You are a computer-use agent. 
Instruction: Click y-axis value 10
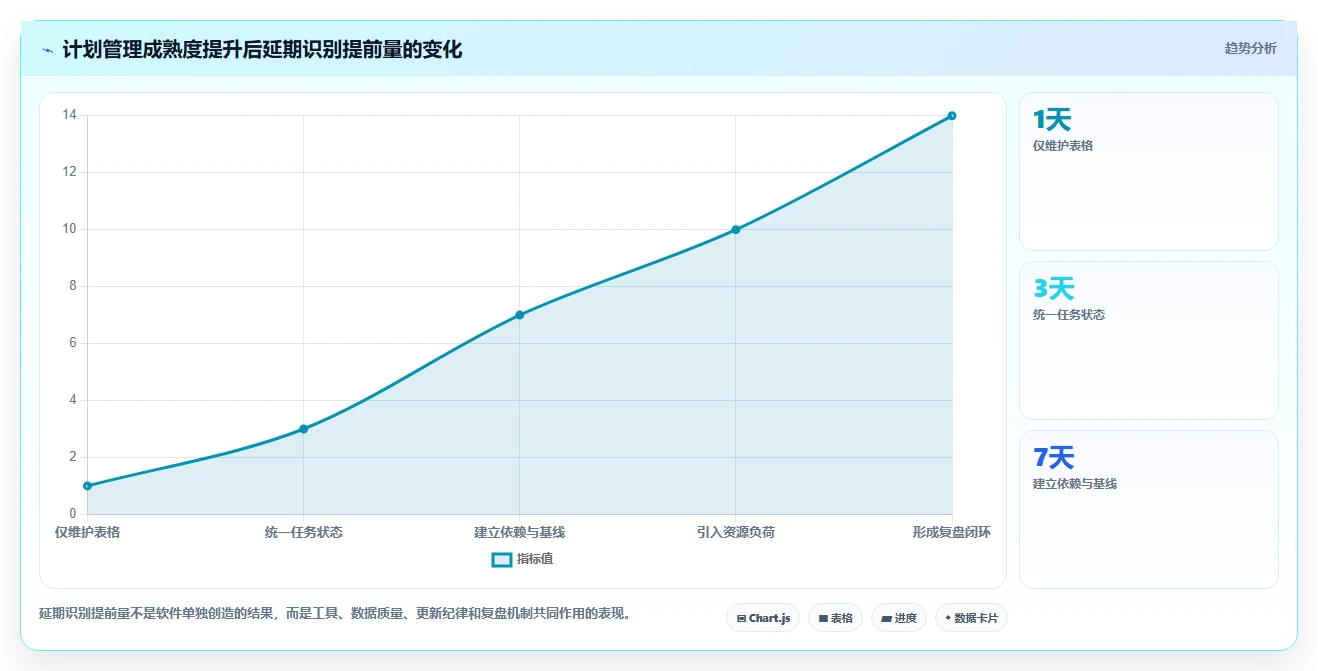click(69, 229)
